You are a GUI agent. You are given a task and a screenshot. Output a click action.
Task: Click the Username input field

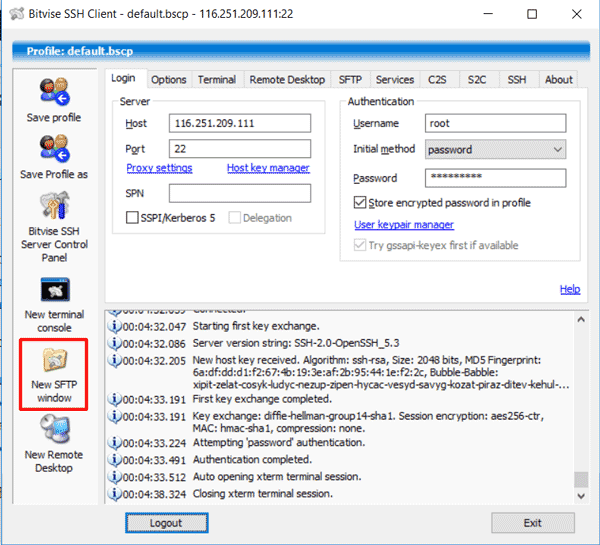pos(495,123)
